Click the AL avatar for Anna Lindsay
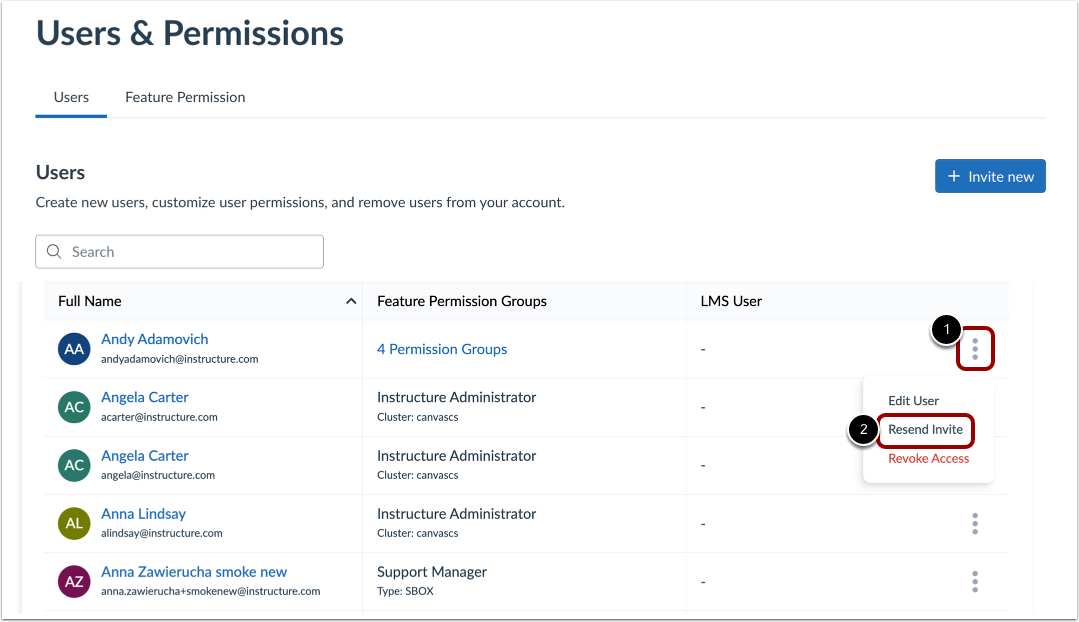This screenshot has height=622, width=1079. click(75, 523)
